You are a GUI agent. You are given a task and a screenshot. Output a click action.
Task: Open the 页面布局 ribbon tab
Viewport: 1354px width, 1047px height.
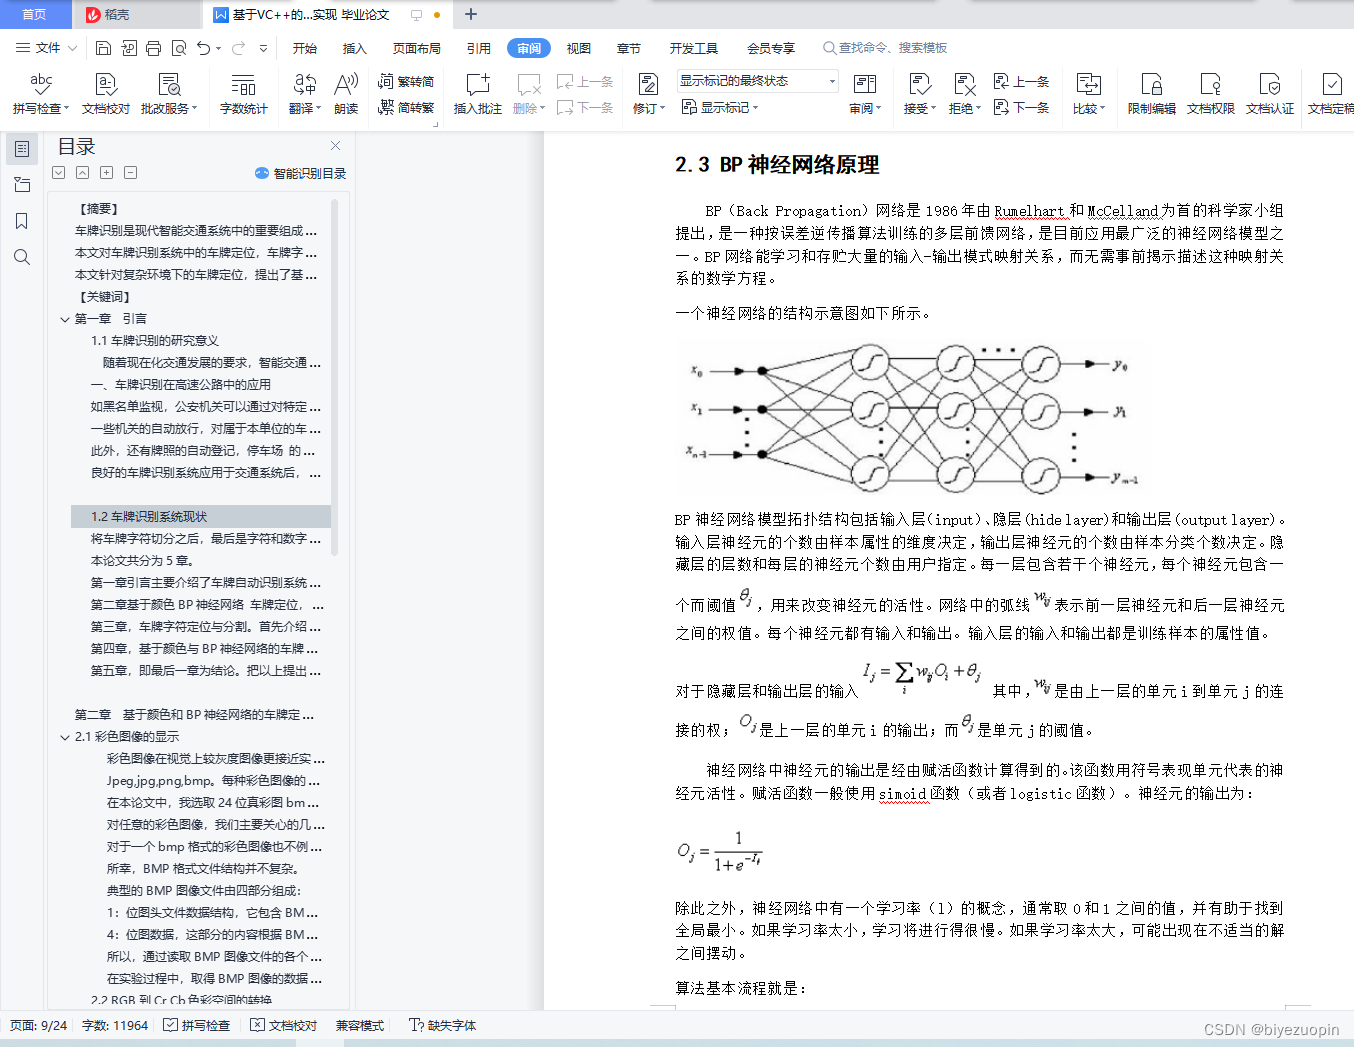417,48
